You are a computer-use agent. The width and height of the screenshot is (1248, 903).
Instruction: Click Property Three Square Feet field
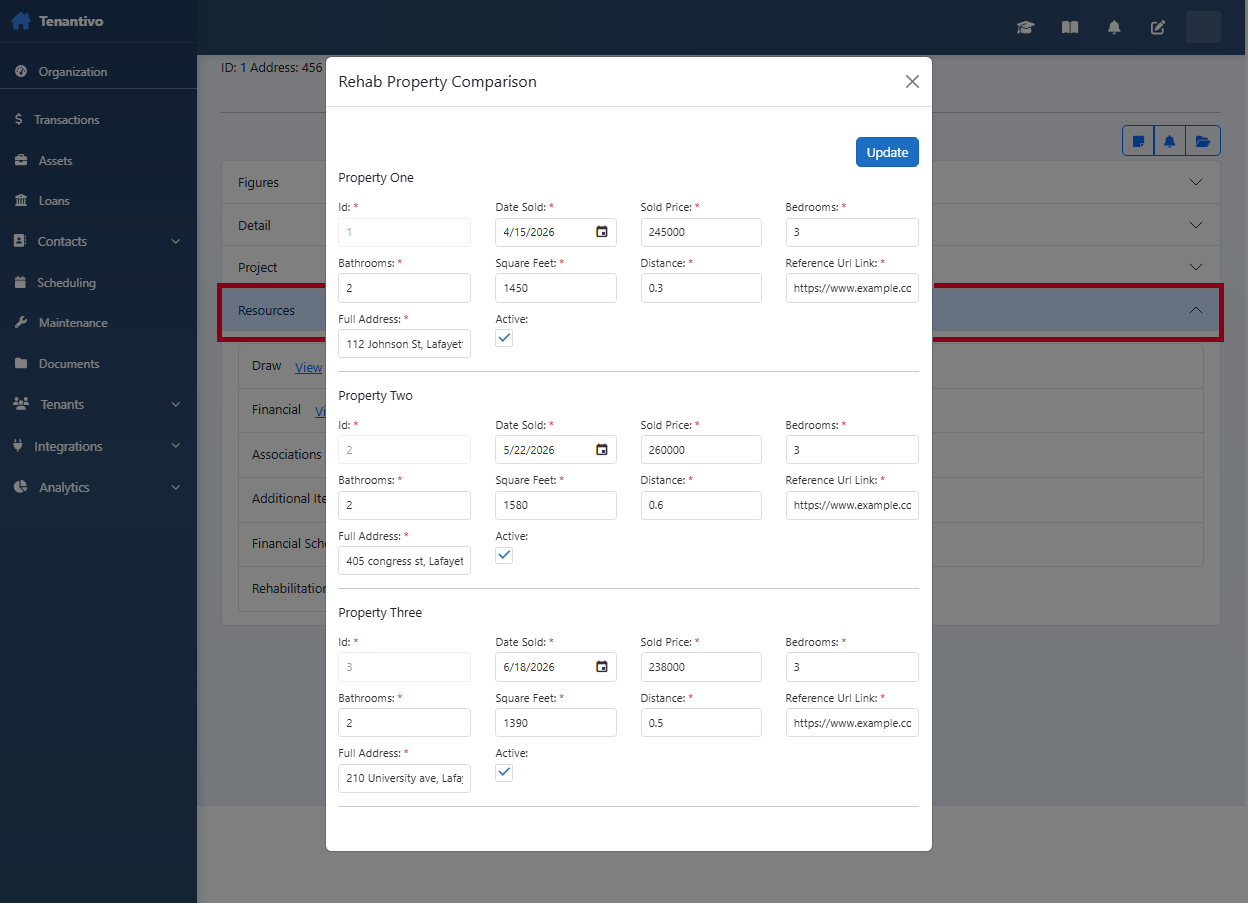tap(556, 722)
